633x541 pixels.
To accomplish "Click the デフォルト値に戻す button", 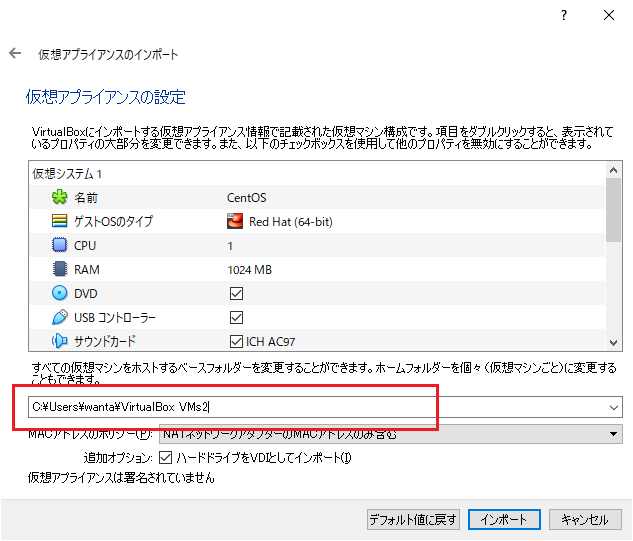I will coord(413,519).
